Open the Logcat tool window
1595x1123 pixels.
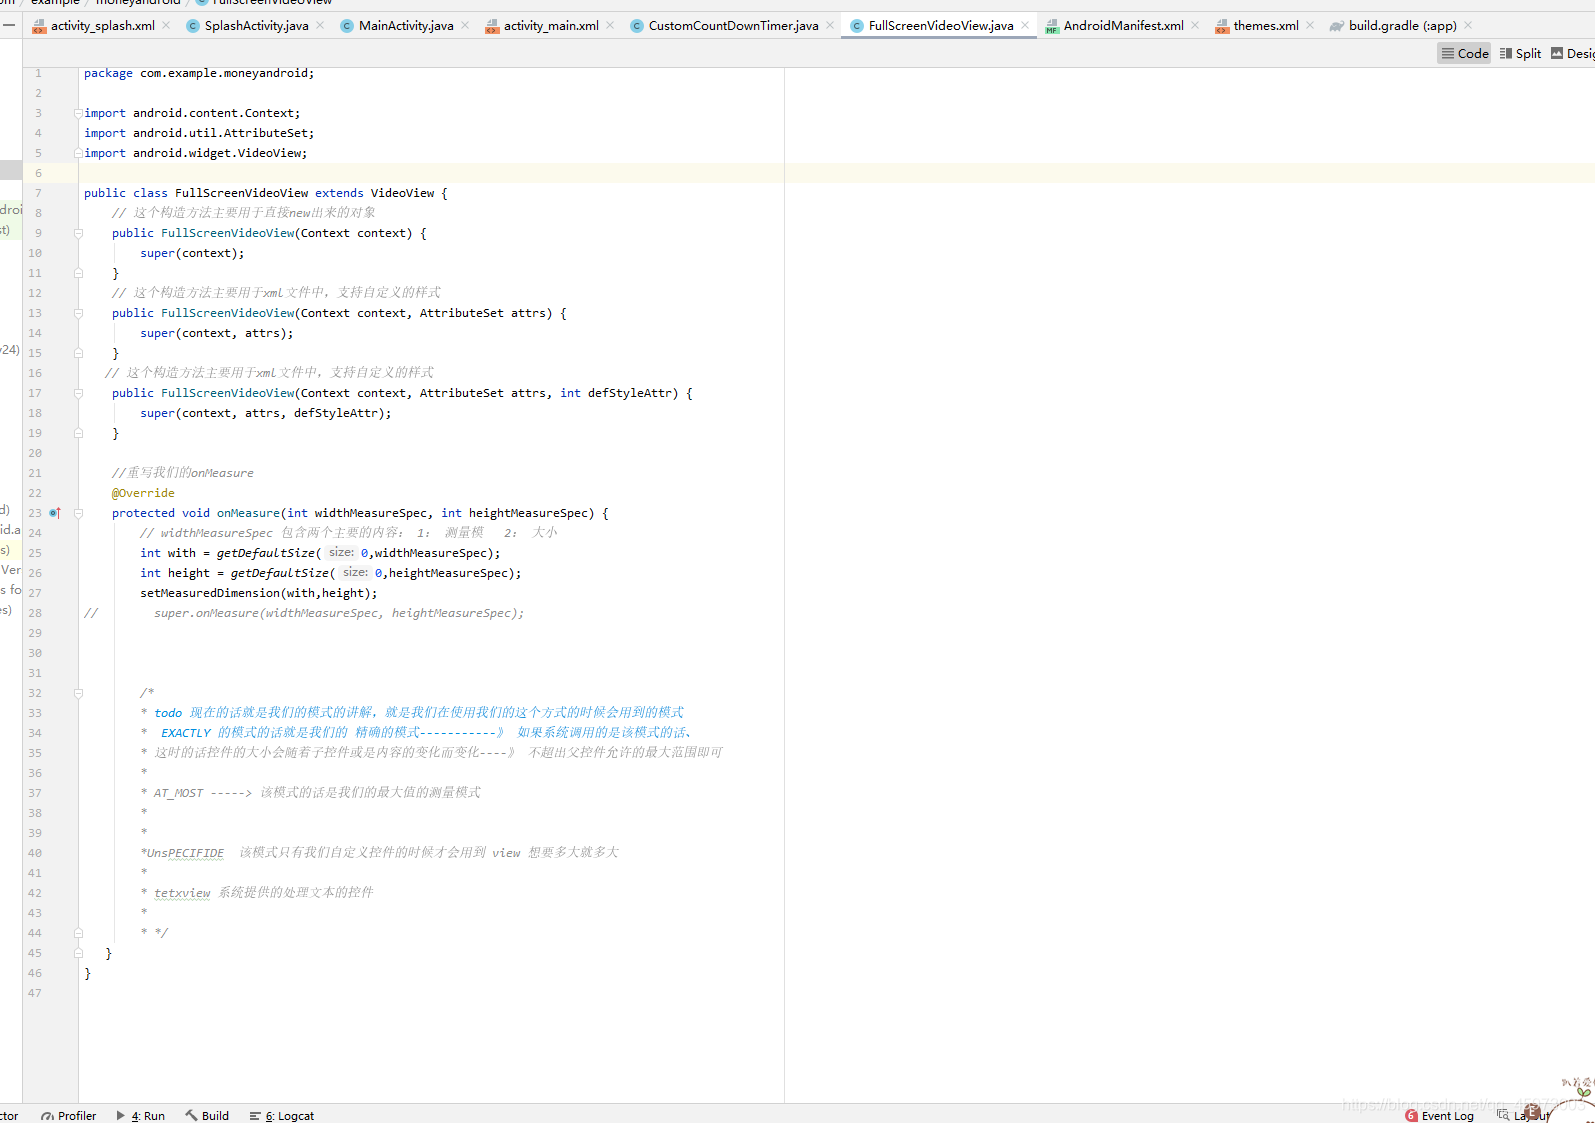tap(282, 1115)
